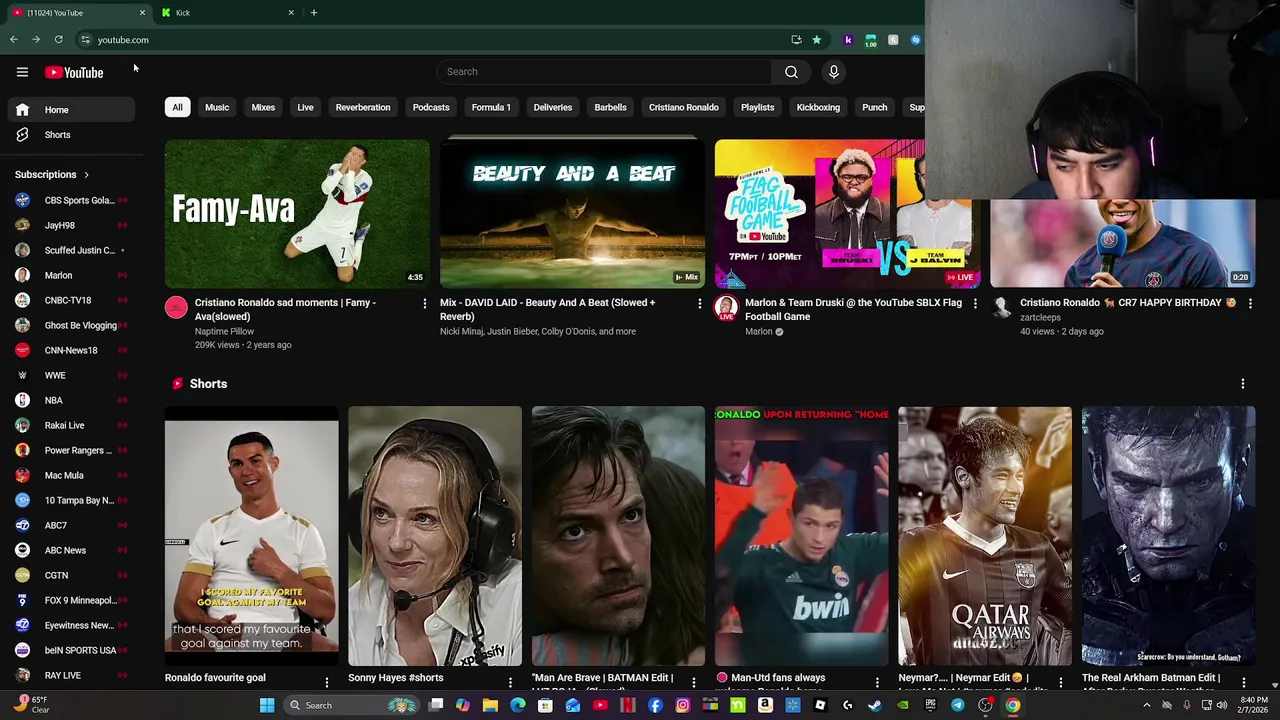Click the zartcleeps channel name

pyautogui.click(x=1040, y=317)
